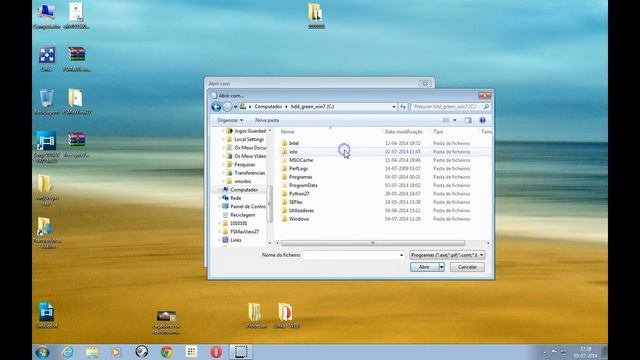
Task: Select the Python27 folder
Action: point(299,194)
